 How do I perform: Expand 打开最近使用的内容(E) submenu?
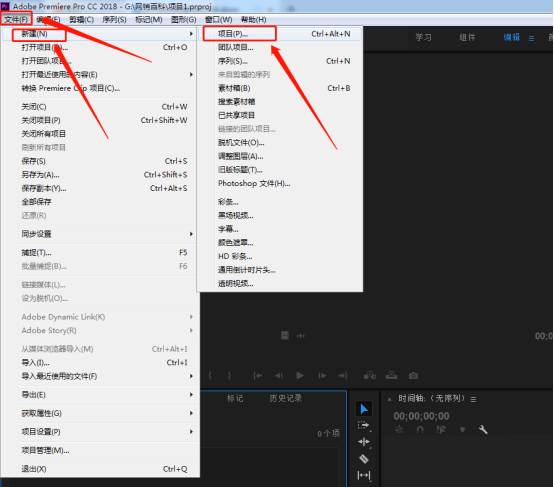[99, 75]
